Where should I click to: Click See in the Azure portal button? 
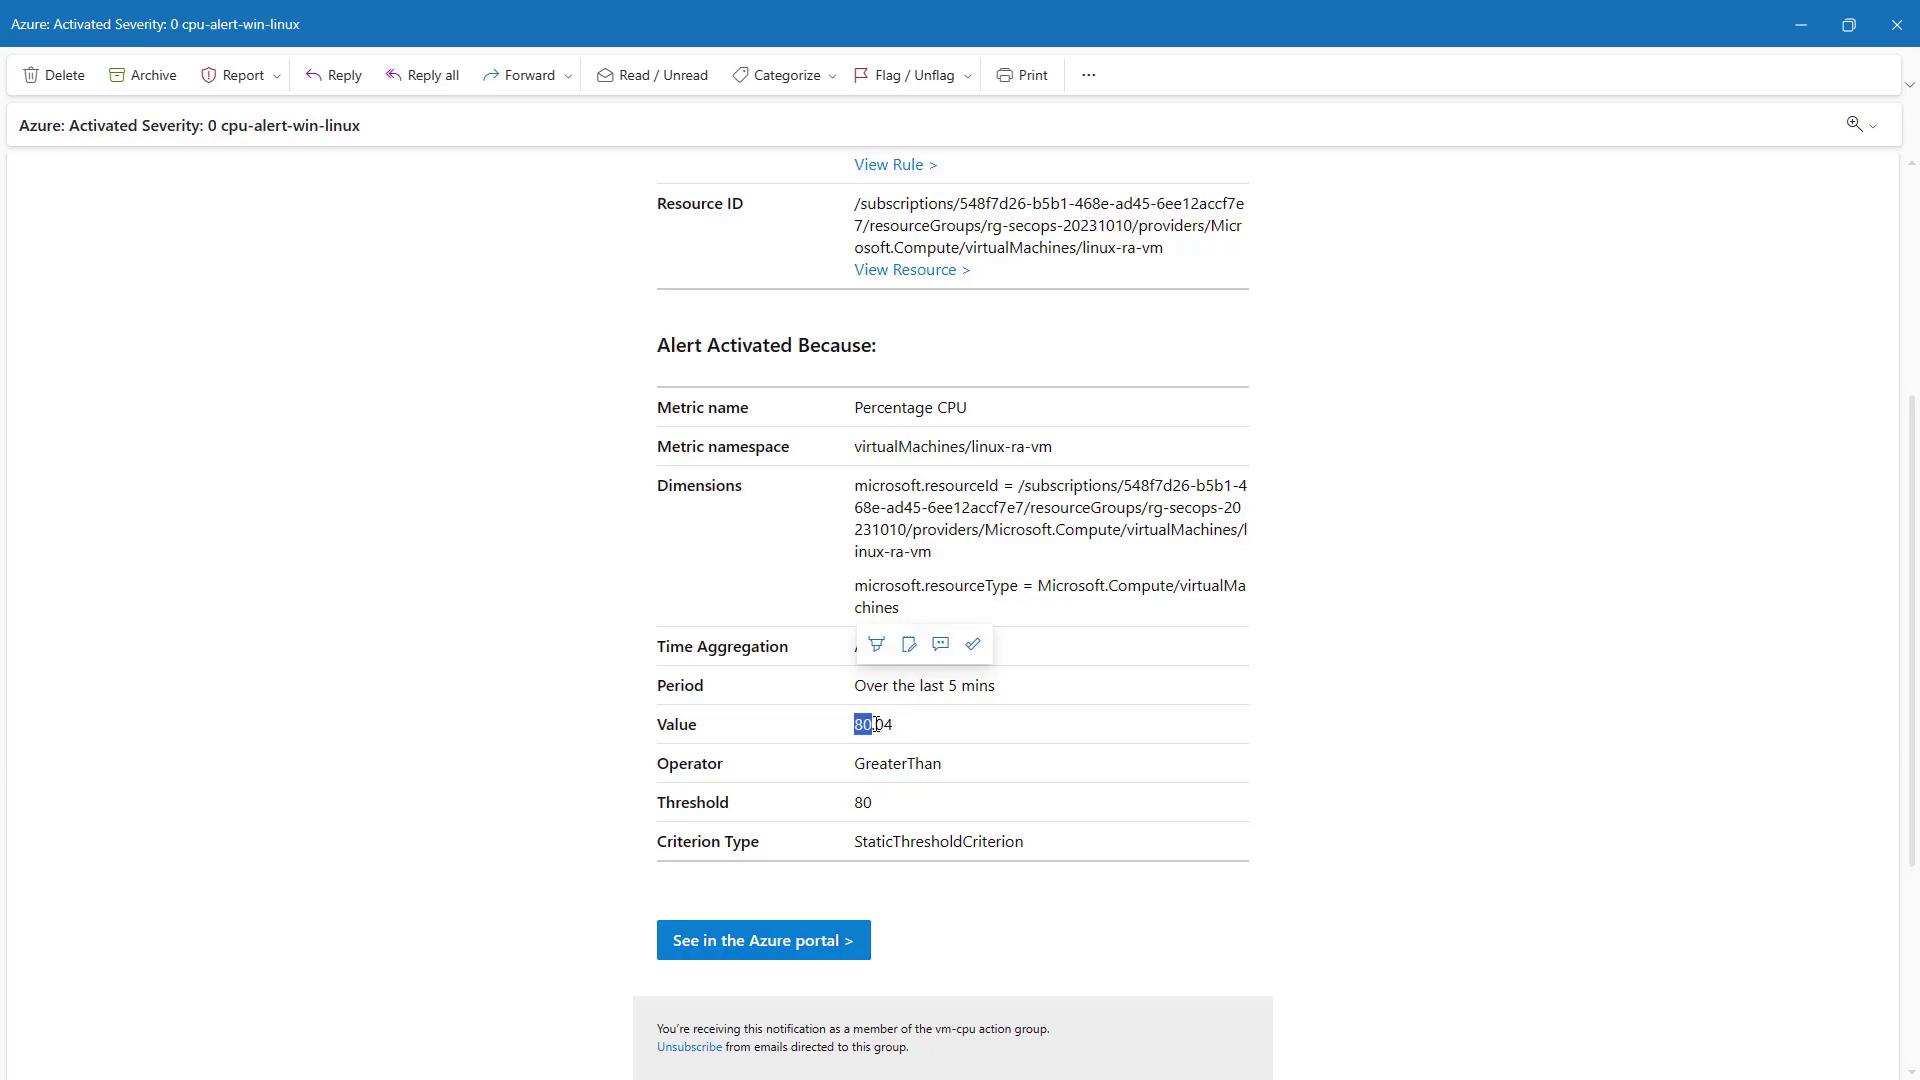tap(763, 941)
